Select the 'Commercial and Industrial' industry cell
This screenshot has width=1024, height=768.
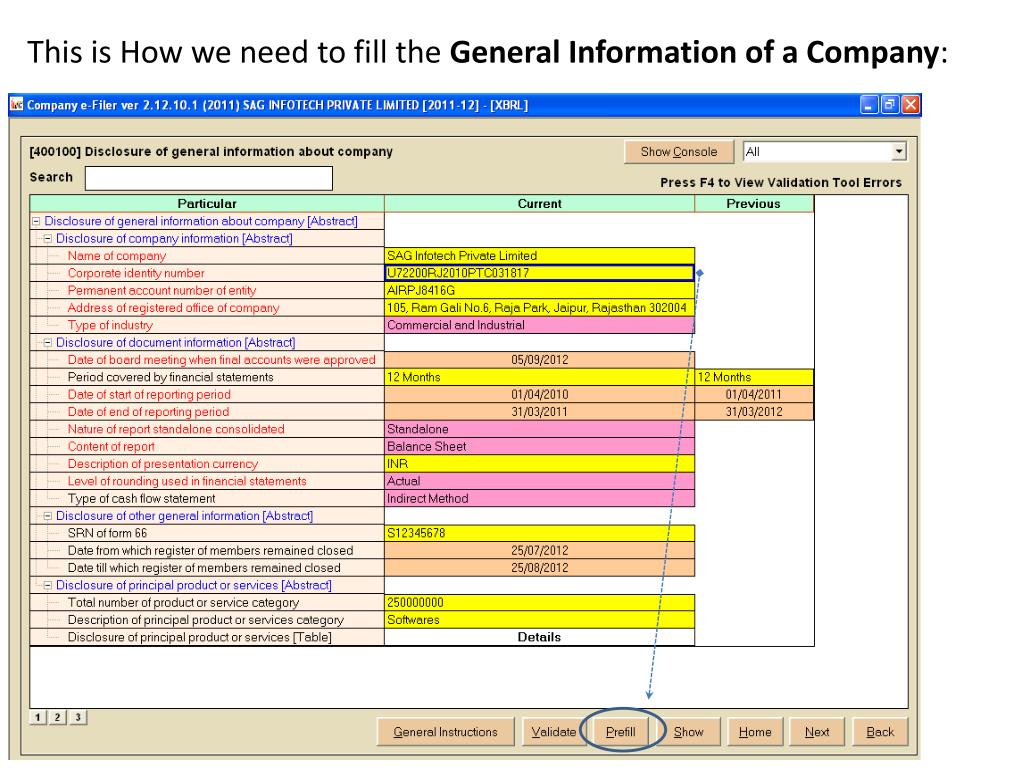pos(539,325)
